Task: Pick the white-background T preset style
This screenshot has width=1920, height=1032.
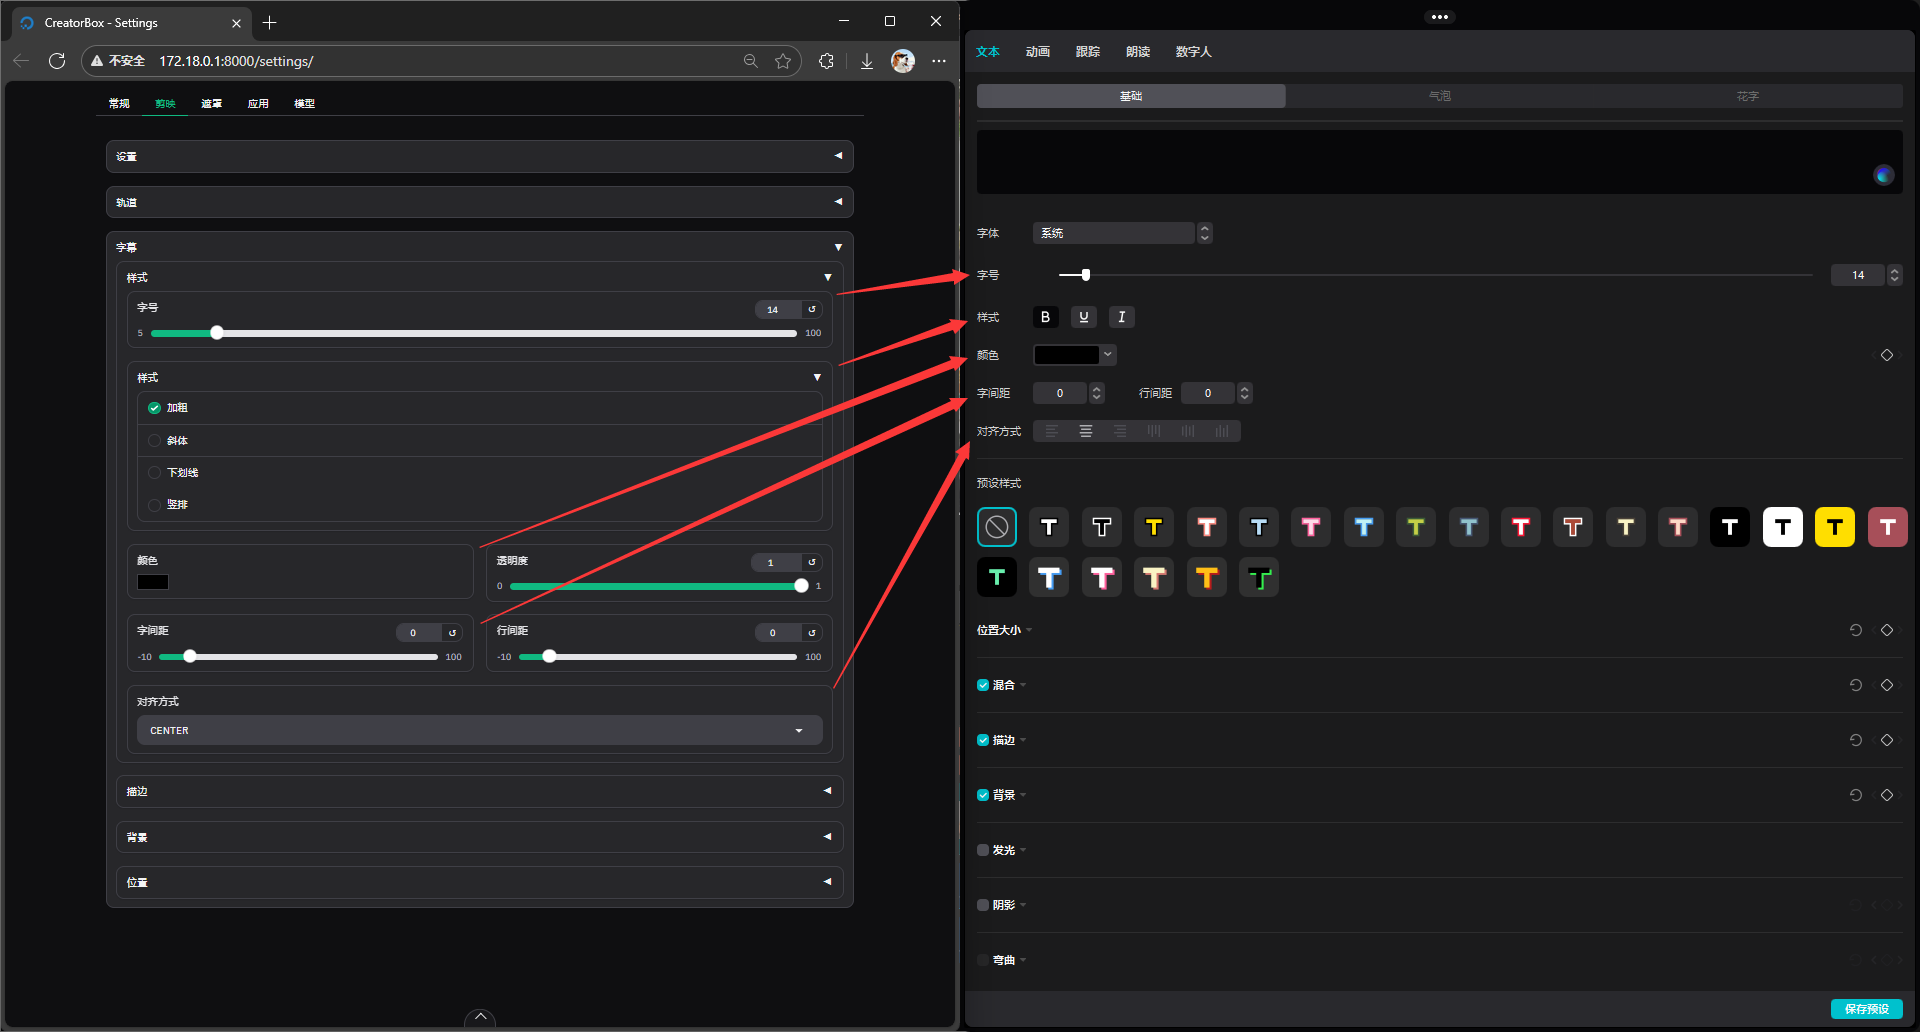Action: coord(1783,527)
